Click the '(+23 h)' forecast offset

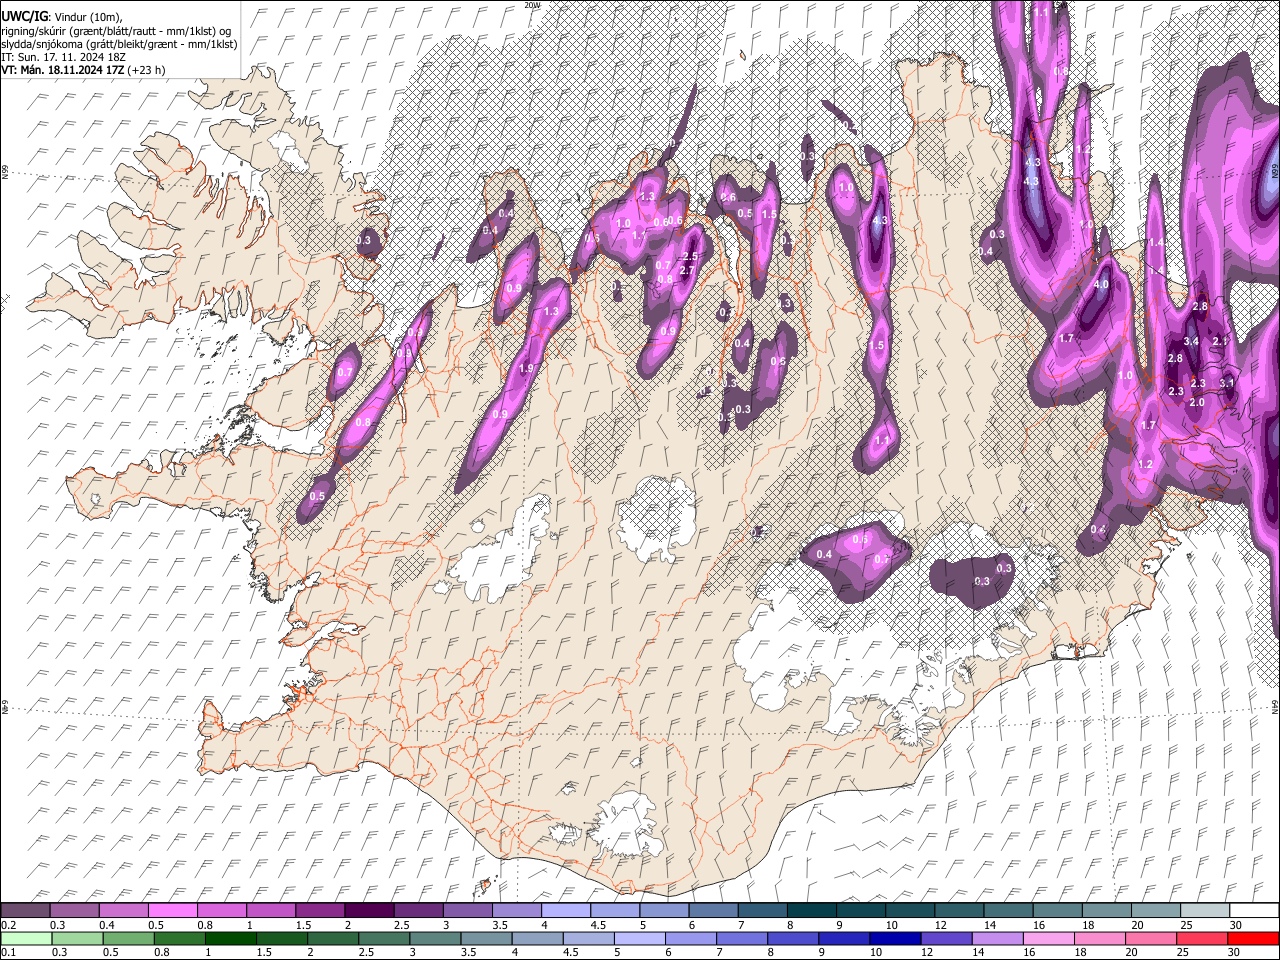pyautogui.click(x=146, y=70)
